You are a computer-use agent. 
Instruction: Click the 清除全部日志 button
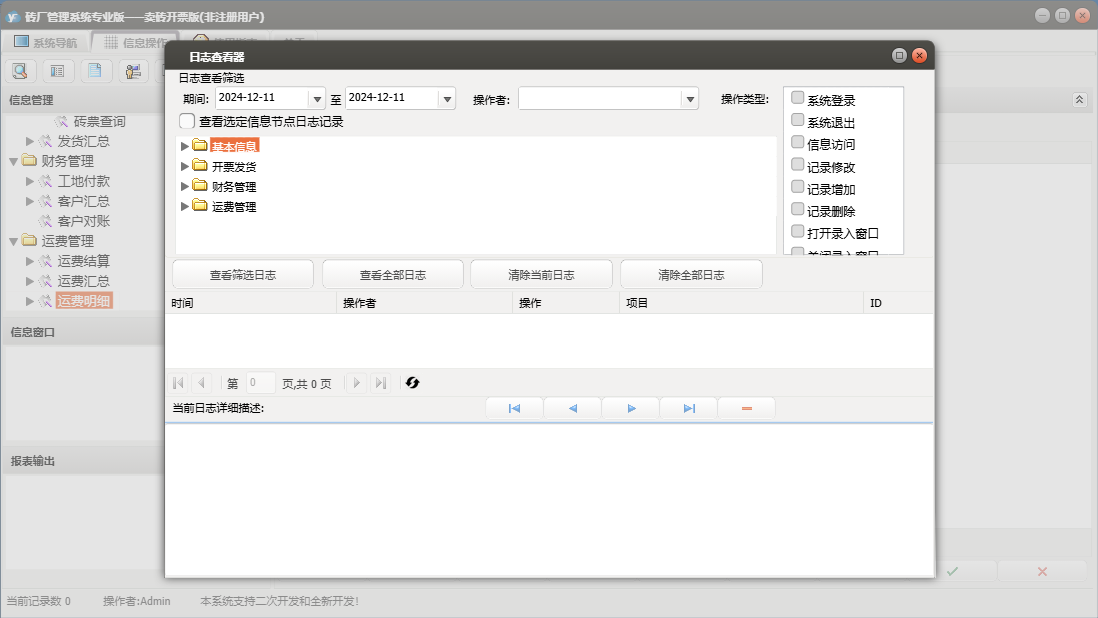[691, 275]
